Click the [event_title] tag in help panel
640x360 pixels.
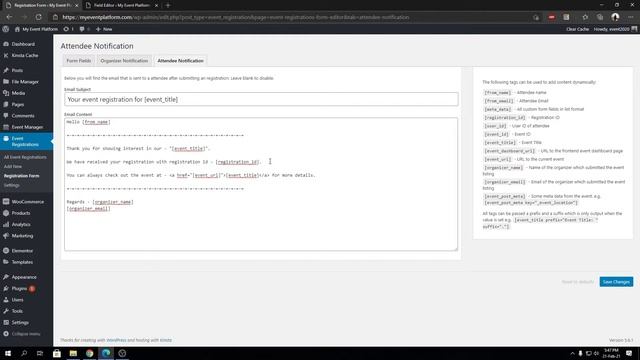pos(500,142)
